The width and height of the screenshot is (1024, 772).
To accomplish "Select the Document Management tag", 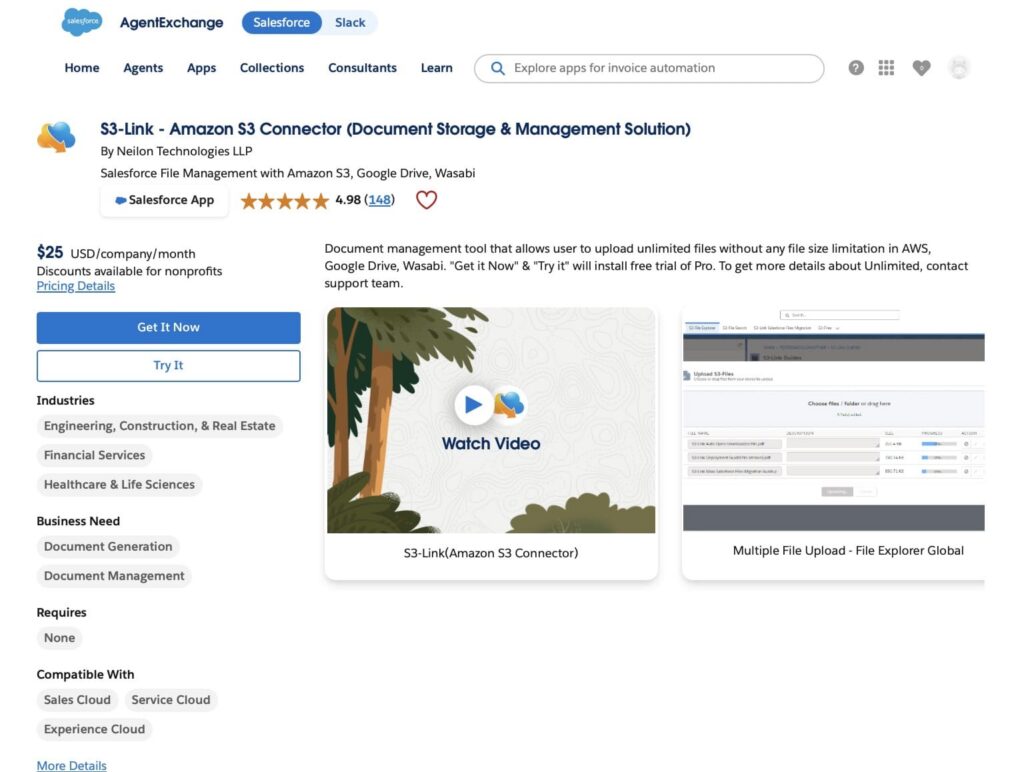I will coord(114,576).
